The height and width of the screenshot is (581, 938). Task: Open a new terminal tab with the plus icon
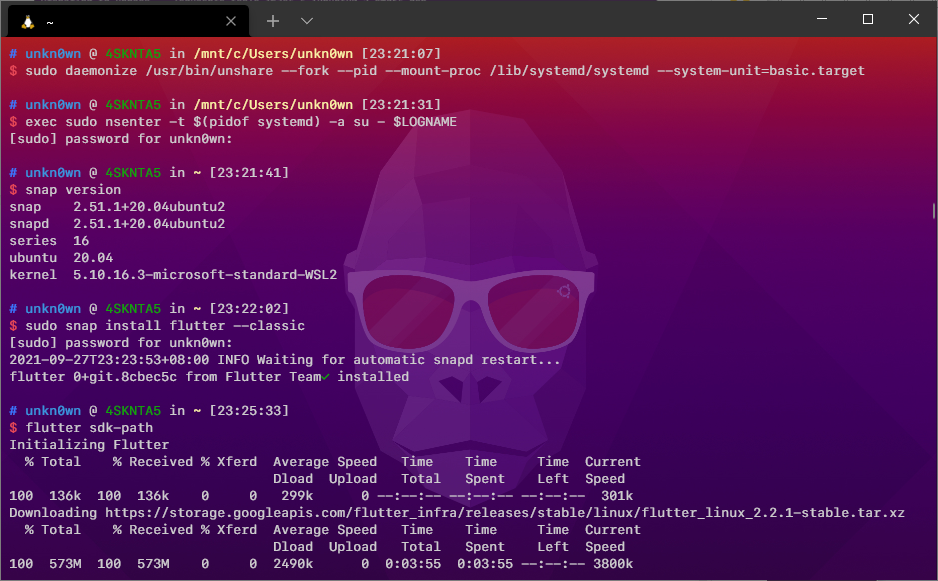272,20
